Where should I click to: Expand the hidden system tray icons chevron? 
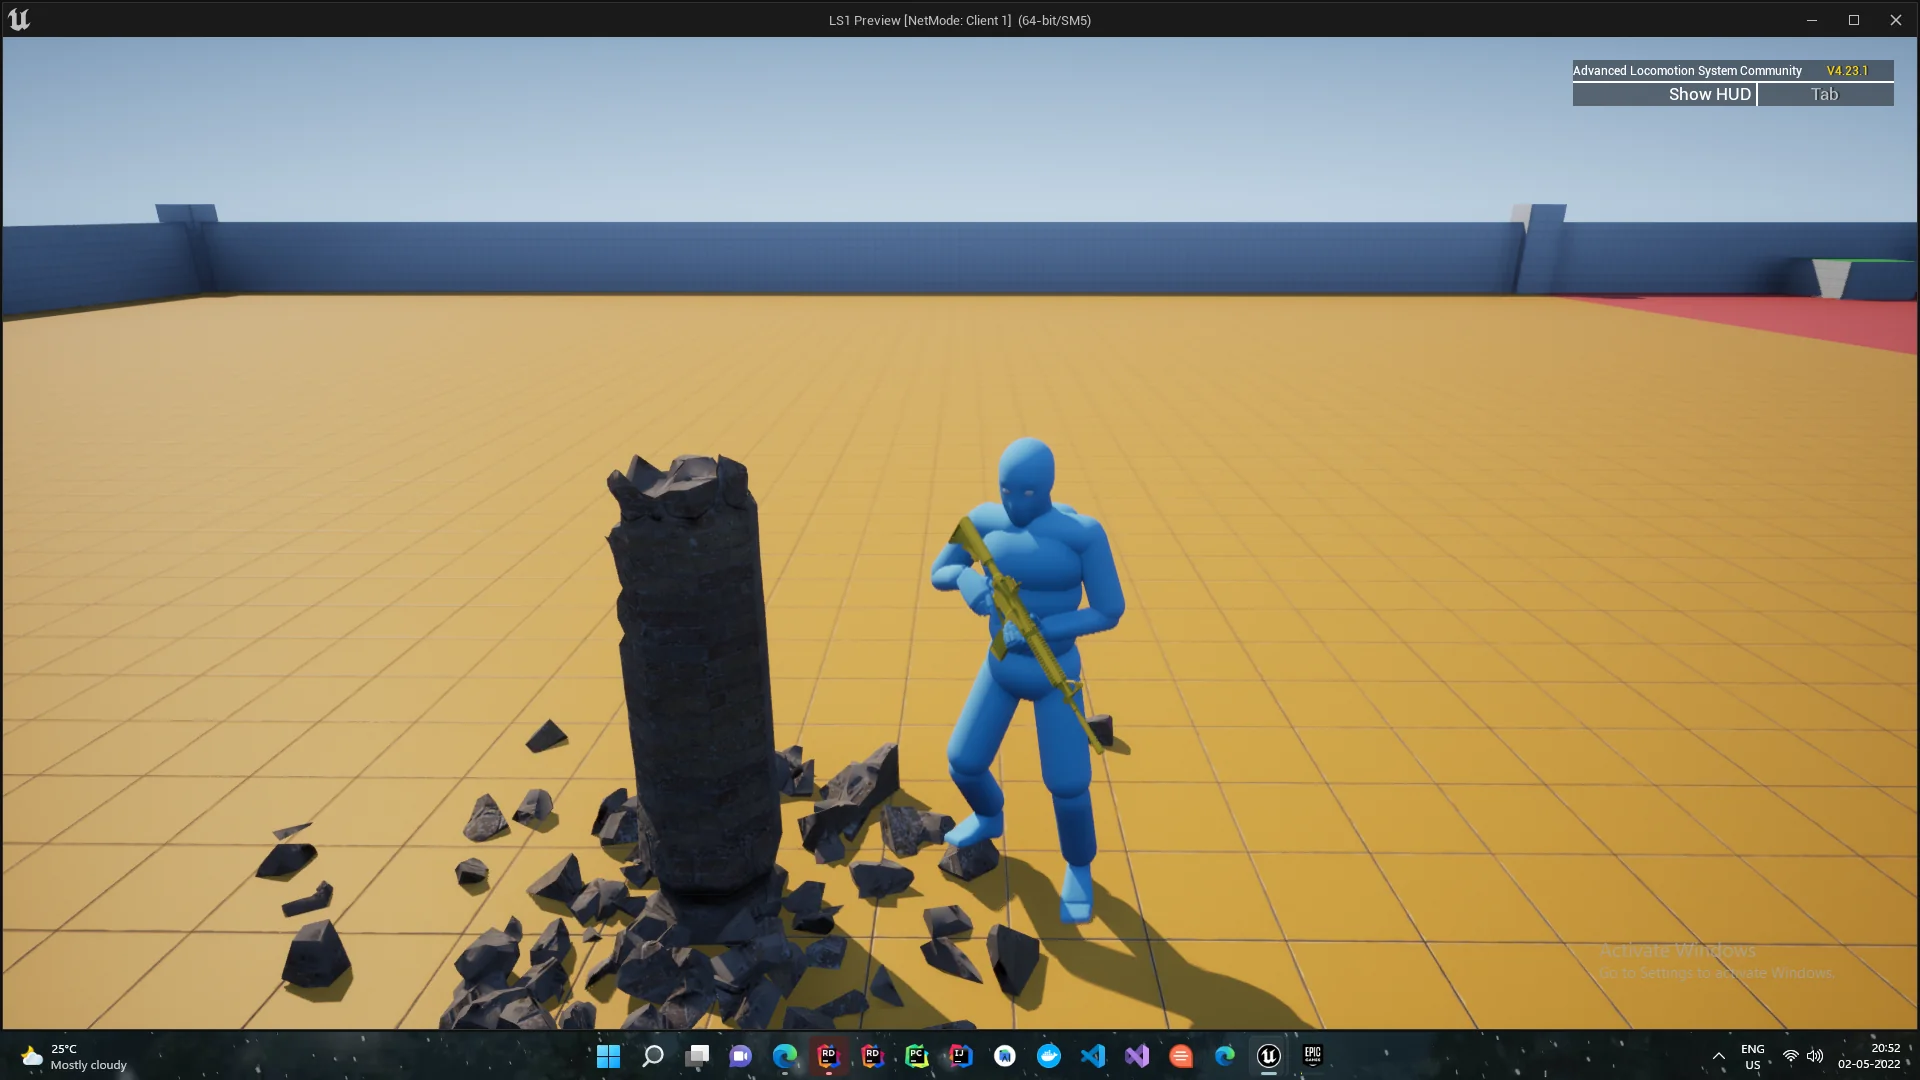1719,1057
